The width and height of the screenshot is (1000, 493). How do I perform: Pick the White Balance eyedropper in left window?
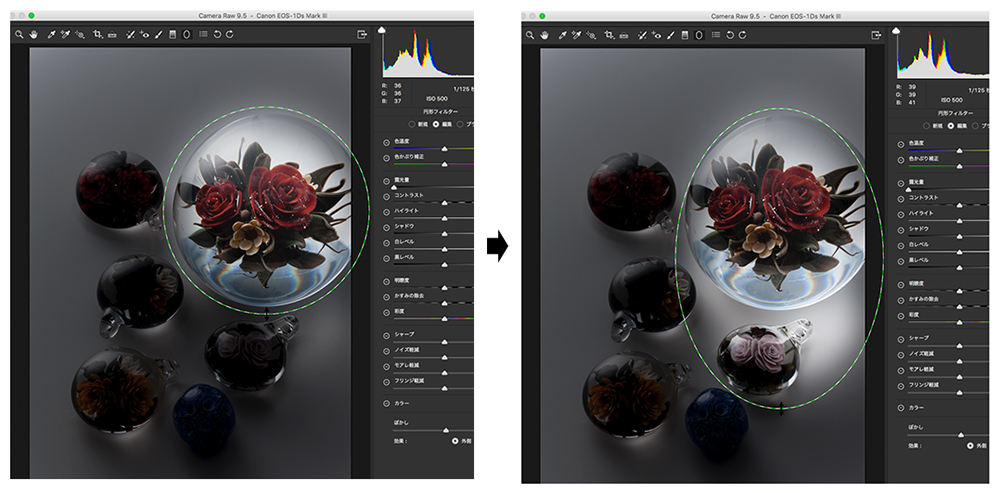[52, 34]
